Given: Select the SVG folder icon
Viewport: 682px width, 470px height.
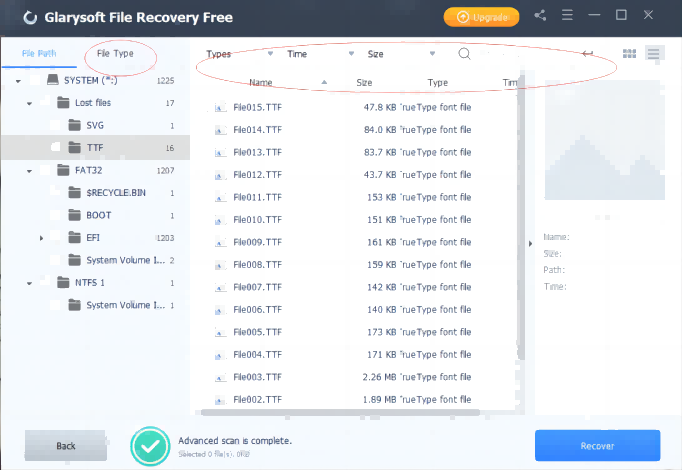Looking at the screenshot, I should click(x=74, y=125).
